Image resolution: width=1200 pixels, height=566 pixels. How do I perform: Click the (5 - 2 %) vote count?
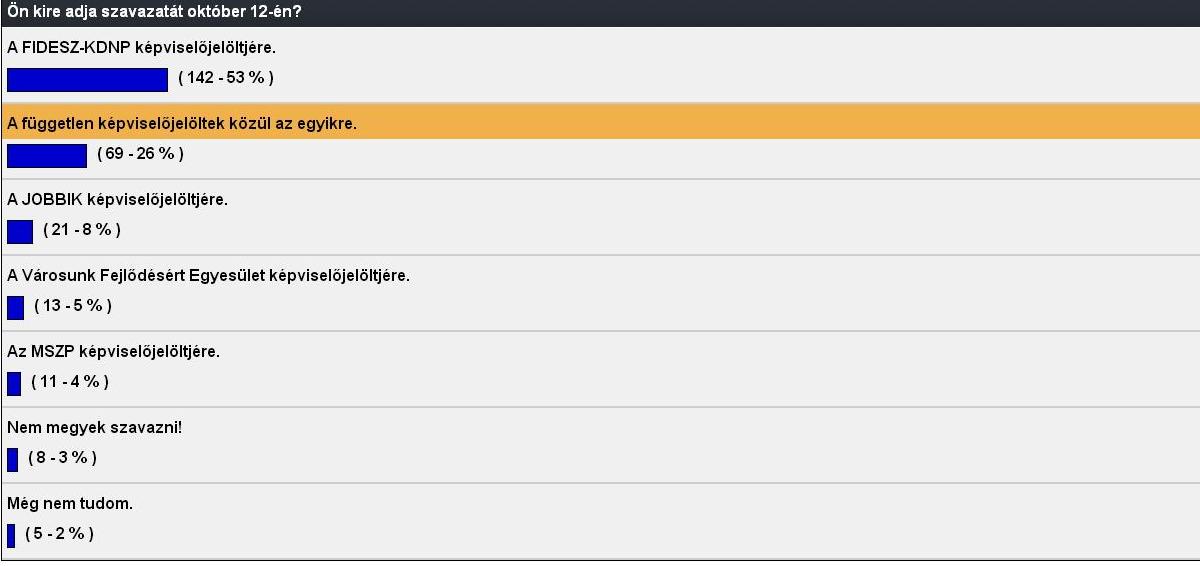point(60,534)
